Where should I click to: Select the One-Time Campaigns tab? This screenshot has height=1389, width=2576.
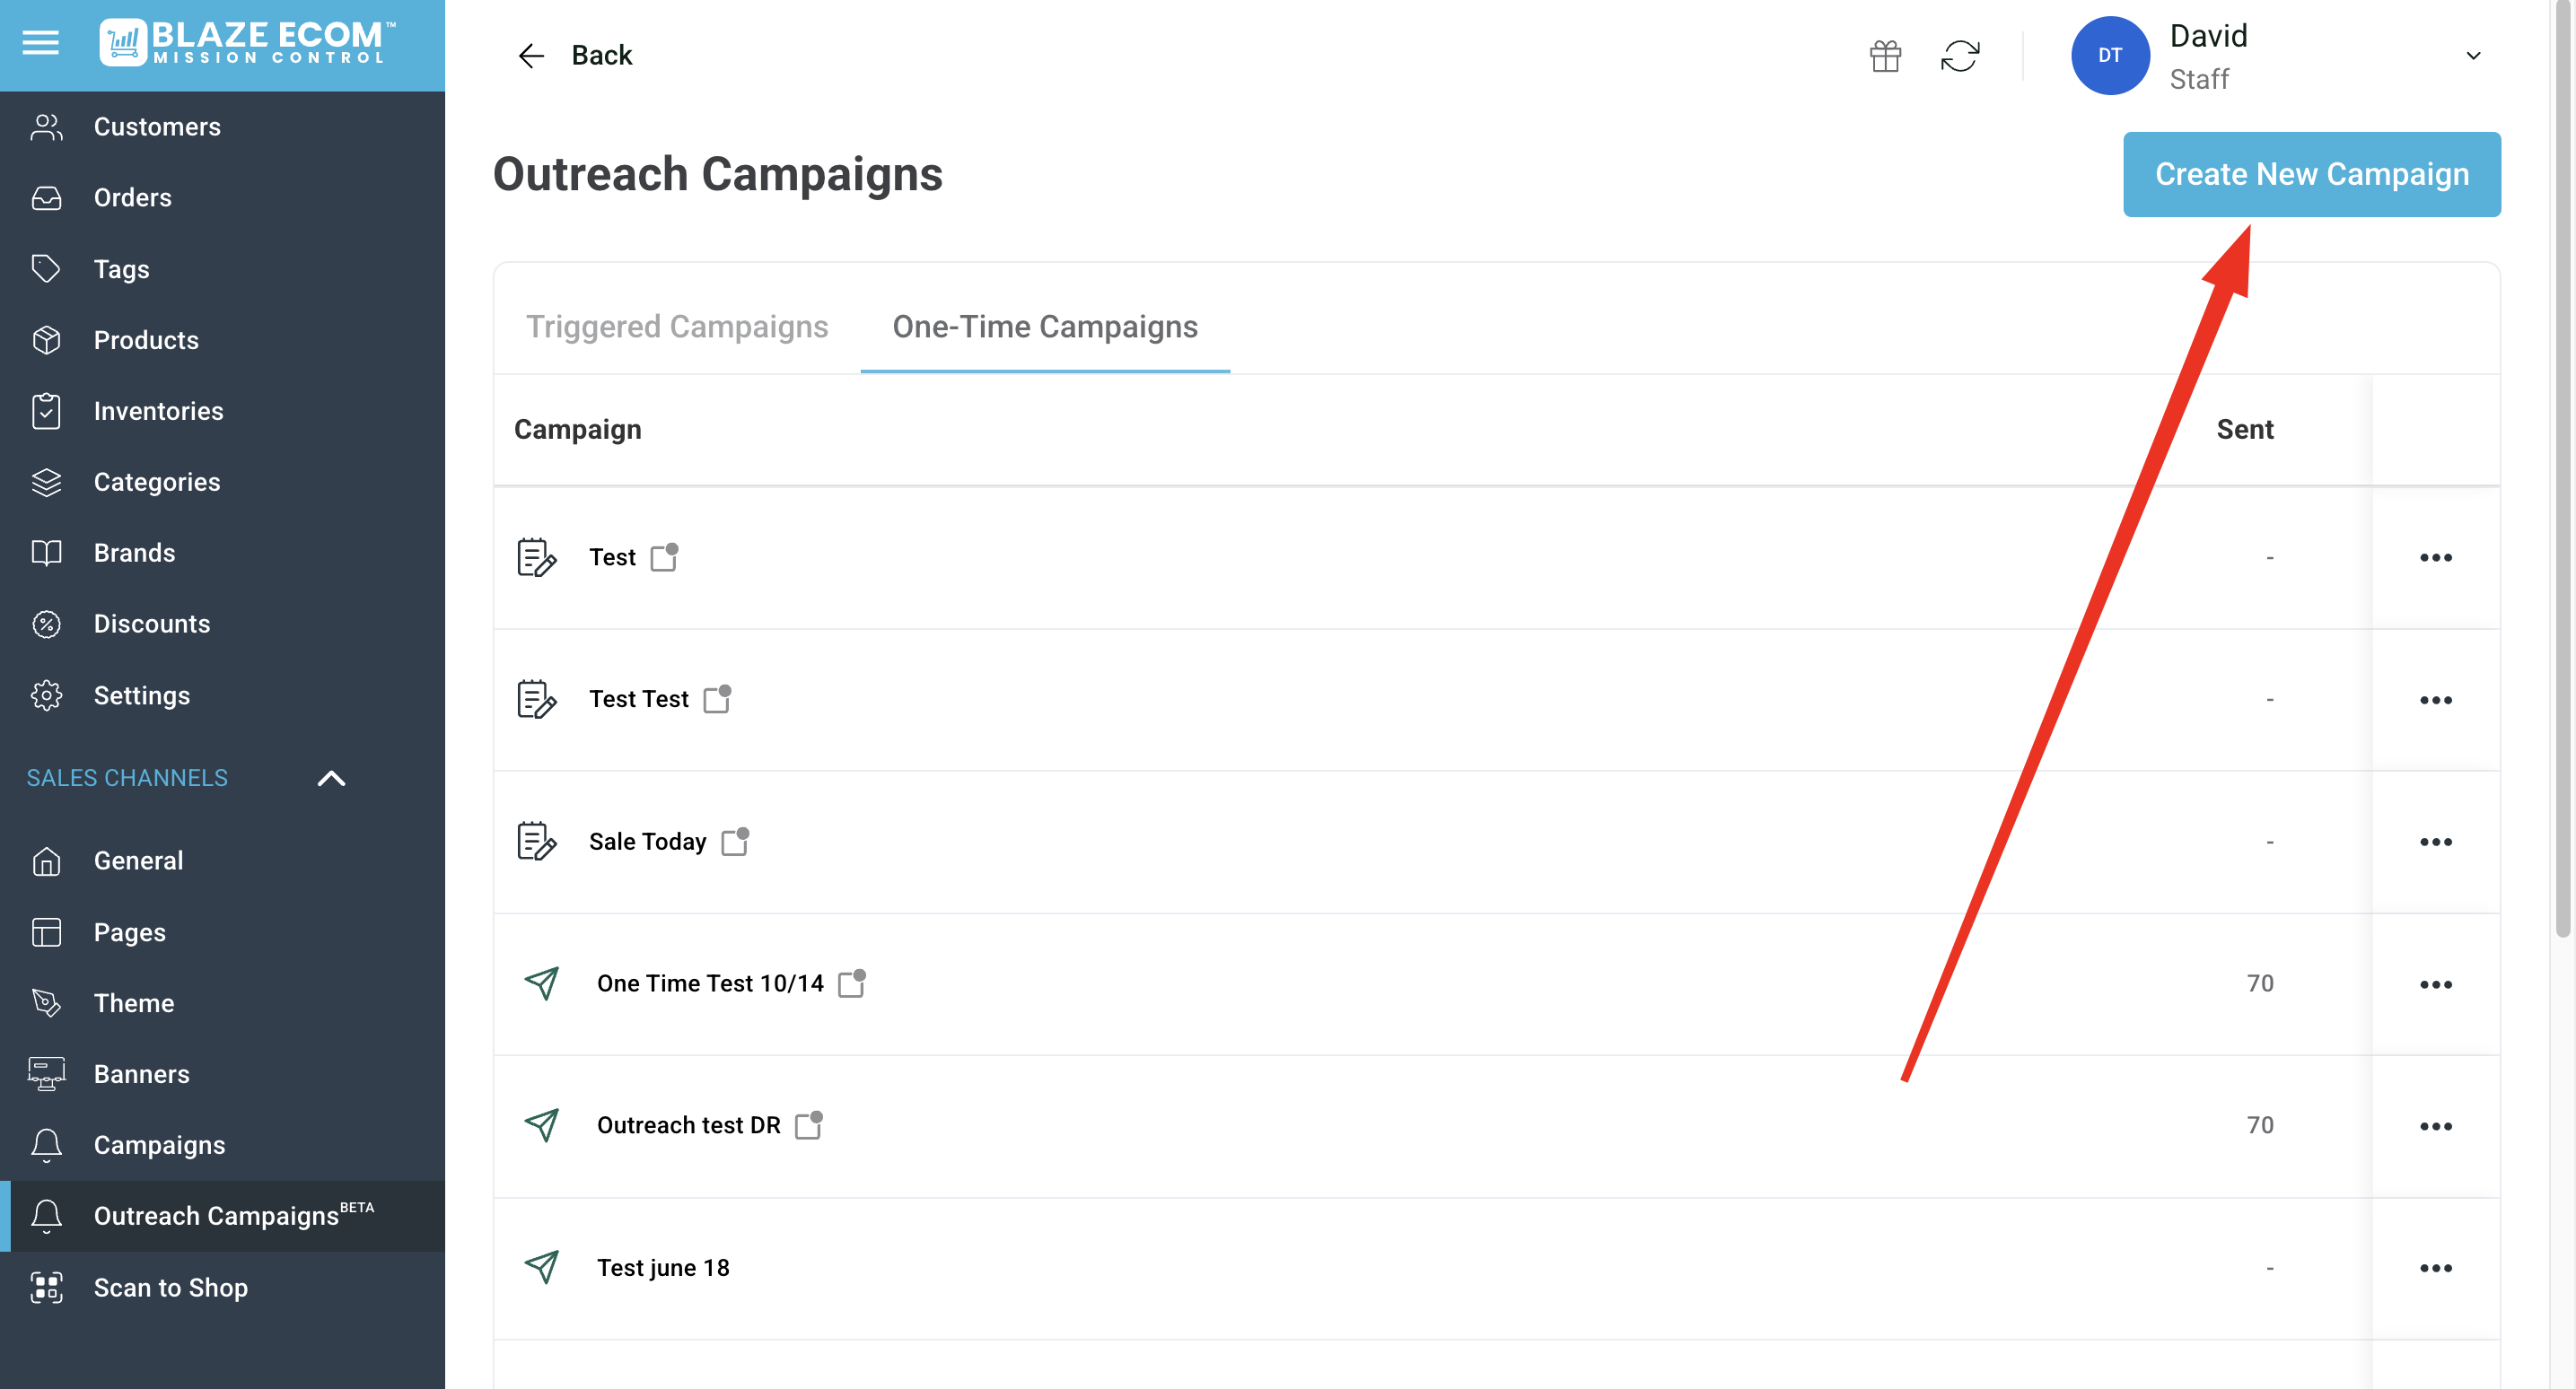coord(1045,327)
